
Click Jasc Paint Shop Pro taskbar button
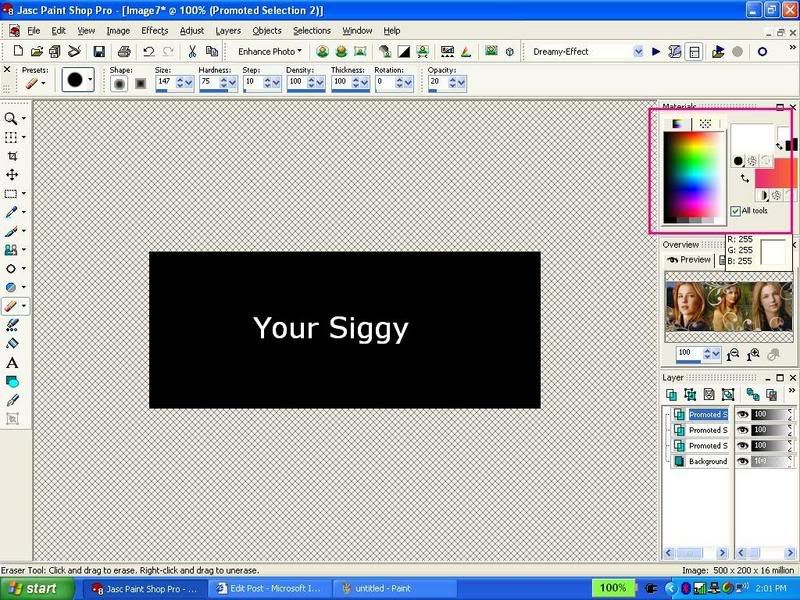click(144, 589)
